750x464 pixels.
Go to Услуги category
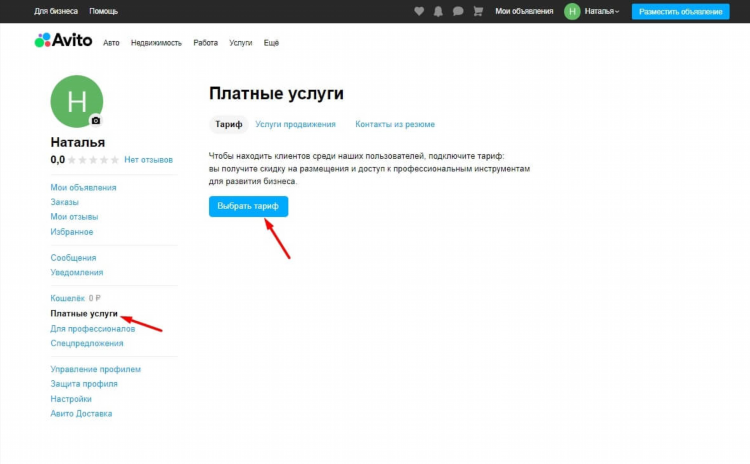(x=241, y=43)
